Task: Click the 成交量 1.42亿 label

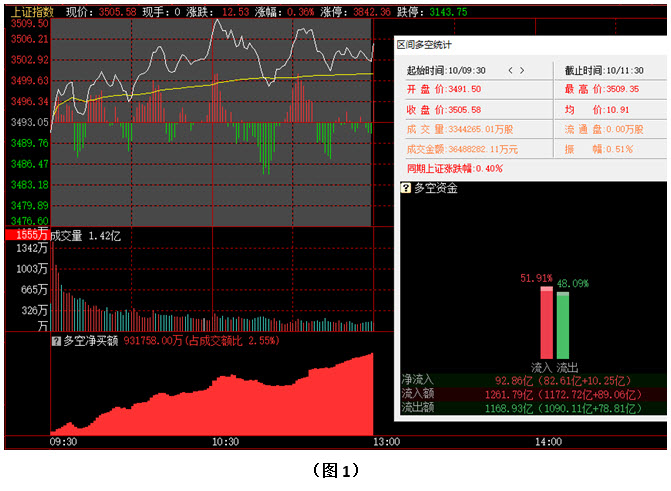Action: coord(86,236)
